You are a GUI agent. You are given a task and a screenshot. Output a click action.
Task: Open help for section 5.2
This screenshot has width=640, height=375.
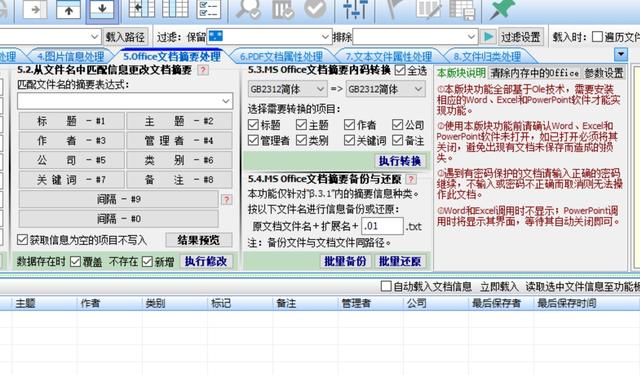[x=203, y=70]
